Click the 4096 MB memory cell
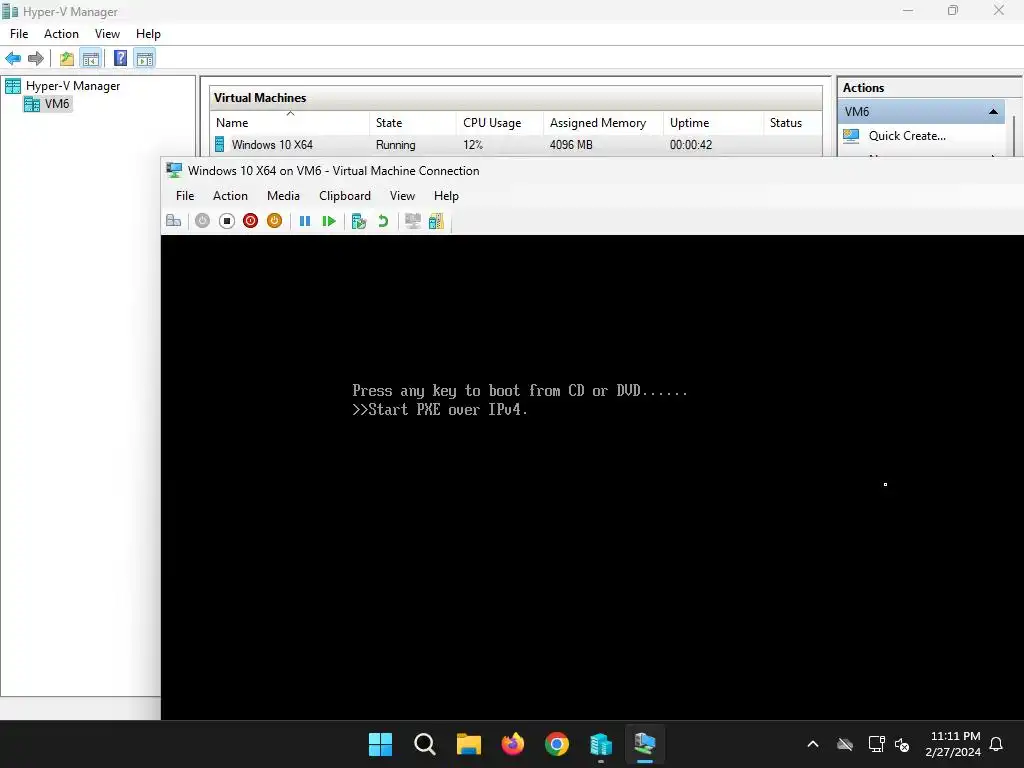The width and height of the screenshot is (1024, 768). (x=571, y=145)
